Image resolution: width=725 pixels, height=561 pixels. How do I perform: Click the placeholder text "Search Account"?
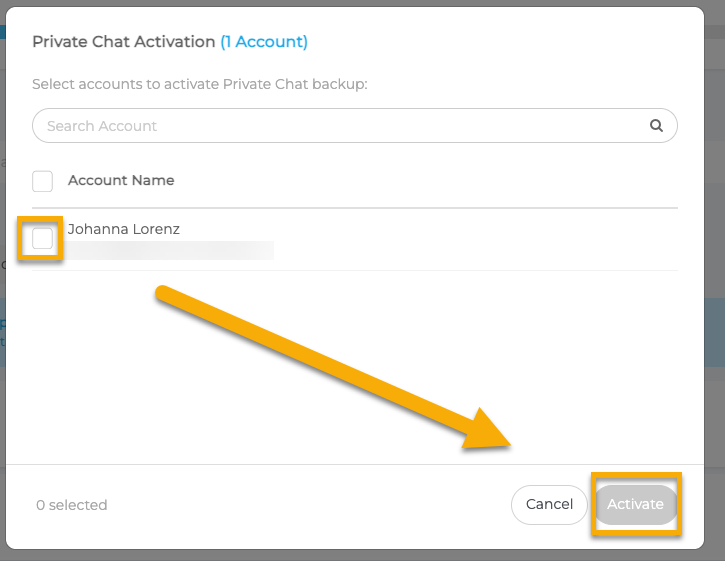pos(102,126)
